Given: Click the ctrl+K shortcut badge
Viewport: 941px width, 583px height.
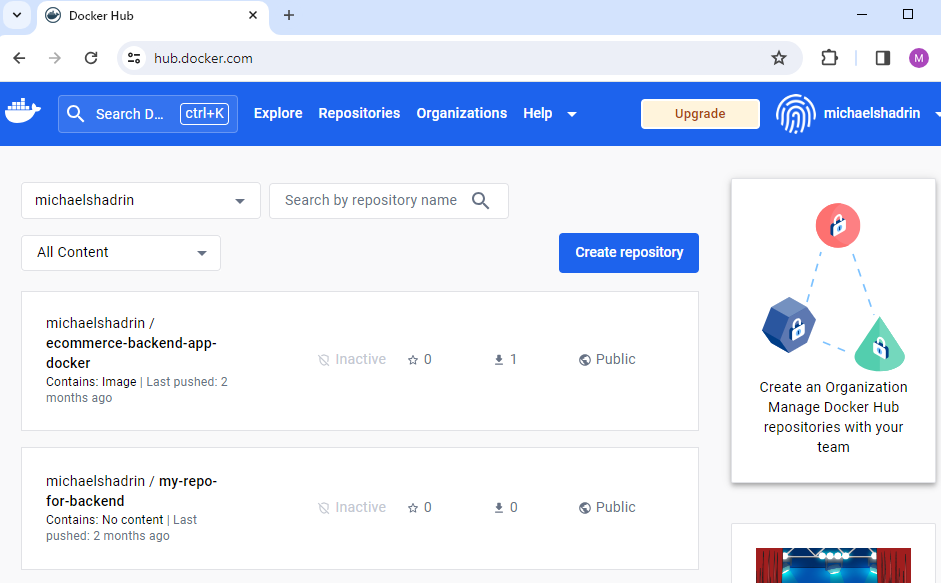Looking at the screenshot, I should click(205, 113).
